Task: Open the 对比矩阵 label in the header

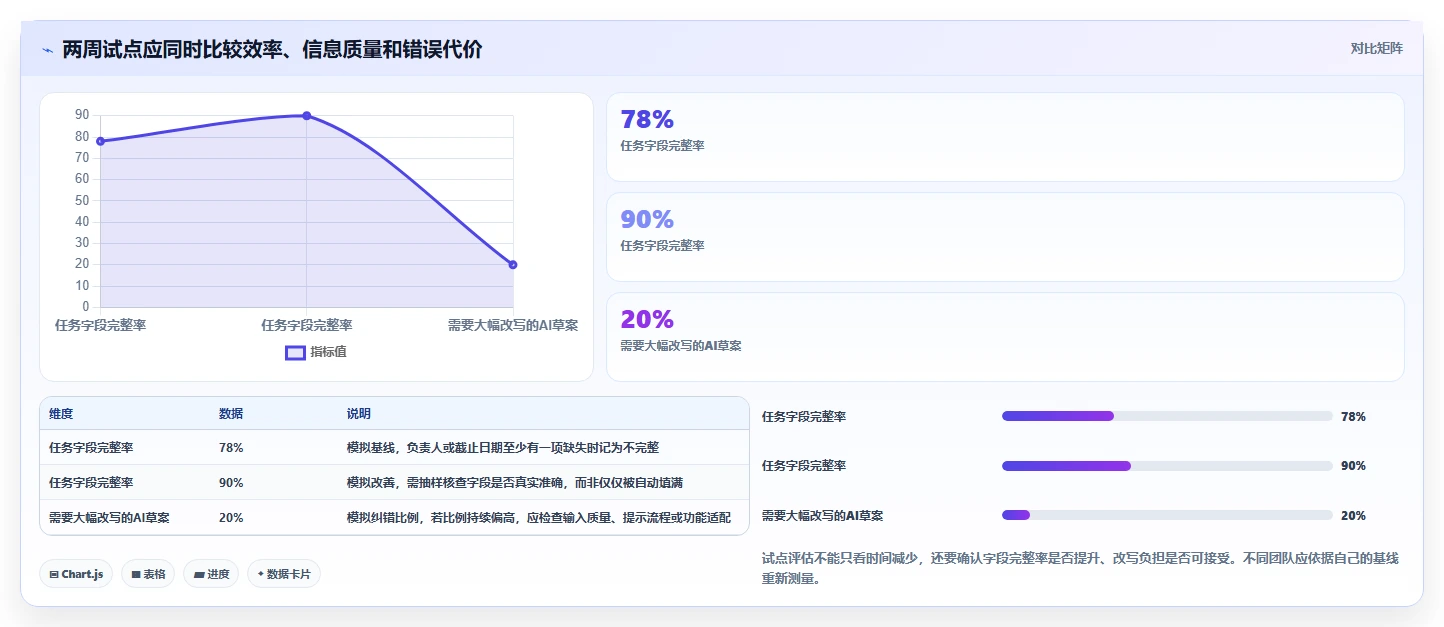Action: pos(1376,48)
